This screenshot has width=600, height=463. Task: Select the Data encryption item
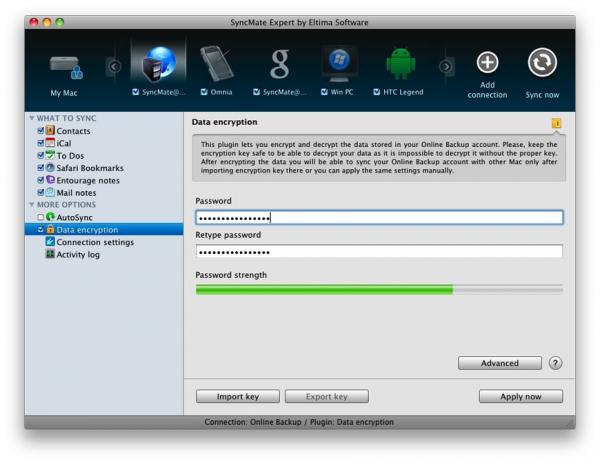tap(104, 230)
